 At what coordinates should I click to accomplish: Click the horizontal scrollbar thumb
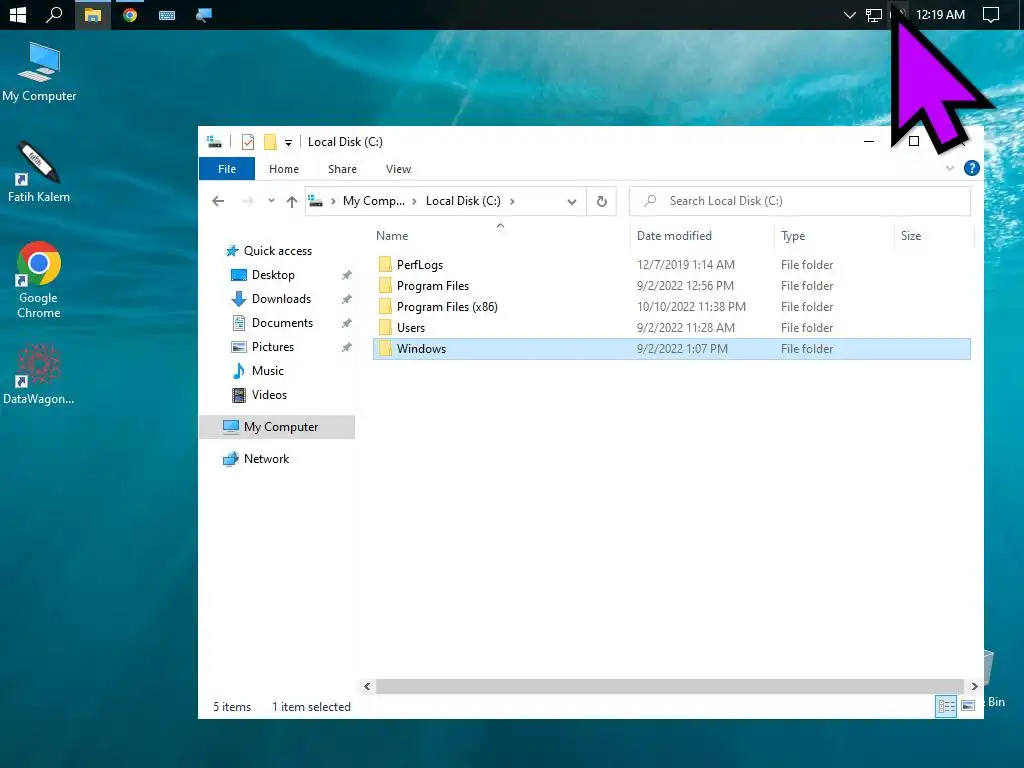(x=670, y=686)
